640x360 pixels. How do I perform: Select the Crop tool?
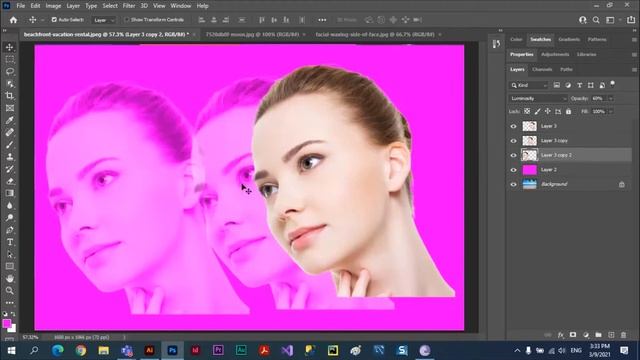9,96
